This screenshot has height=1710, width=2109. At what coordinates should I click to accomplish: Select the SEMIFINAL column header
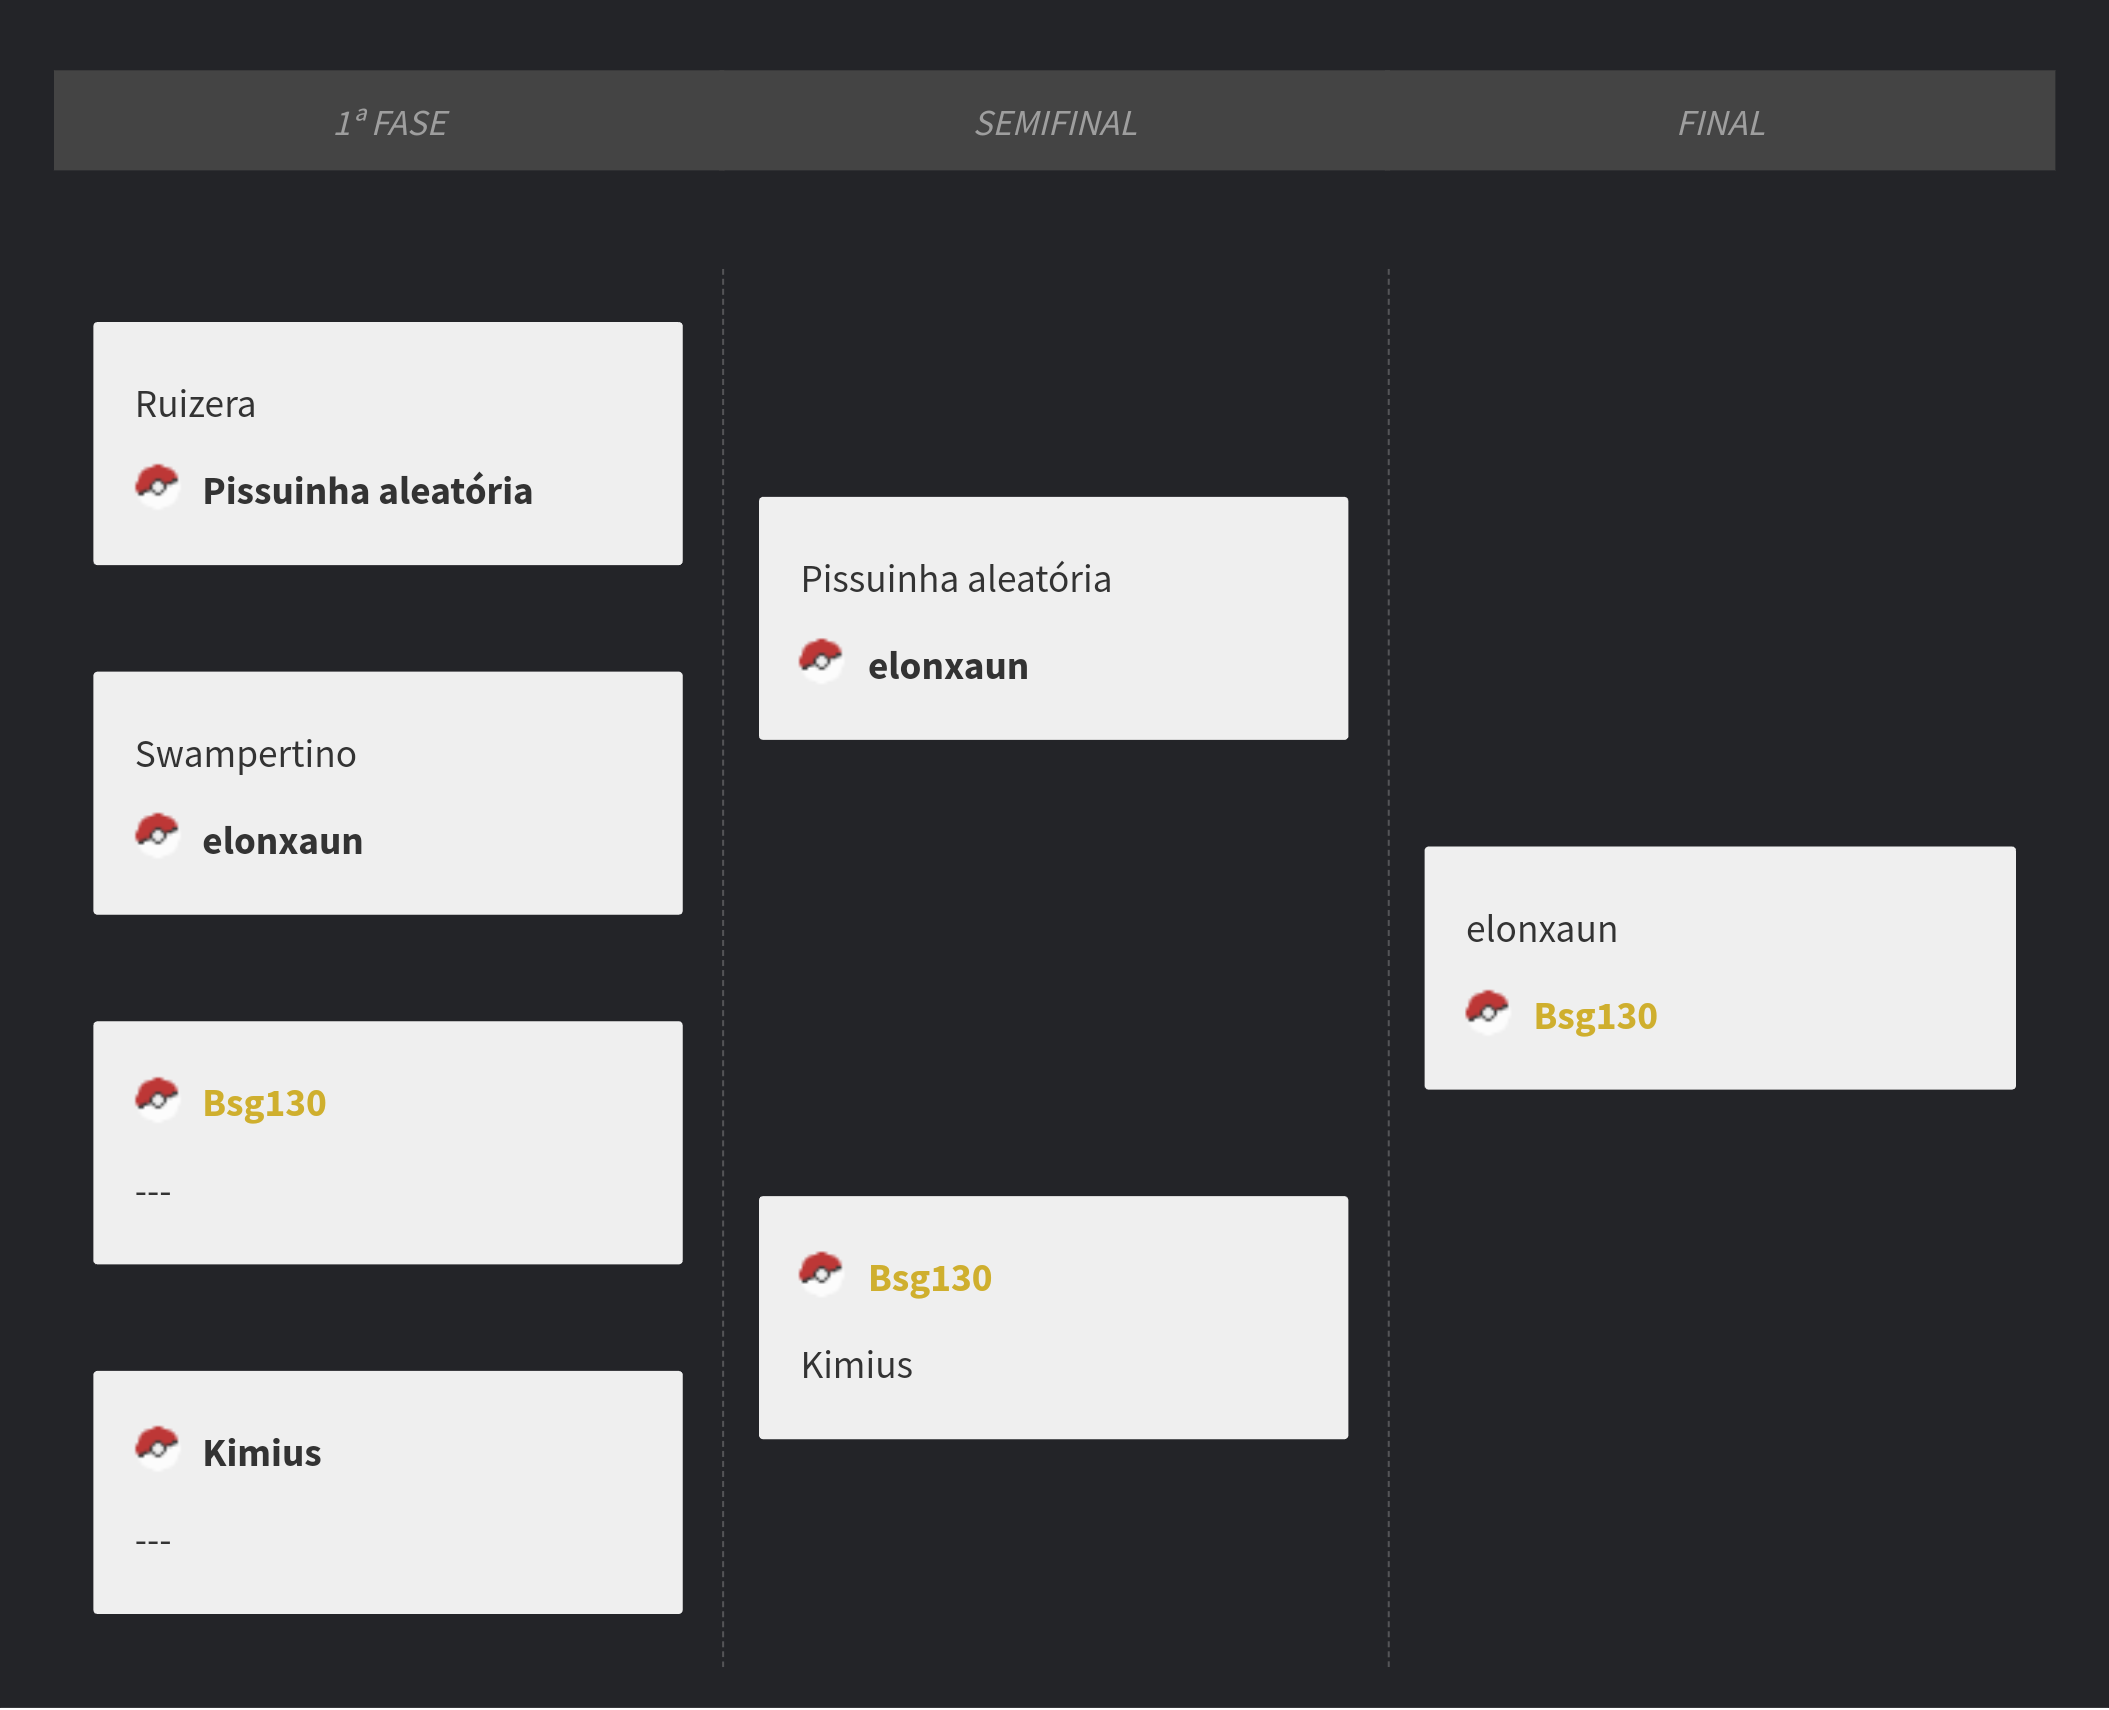tap(1056, 122)
